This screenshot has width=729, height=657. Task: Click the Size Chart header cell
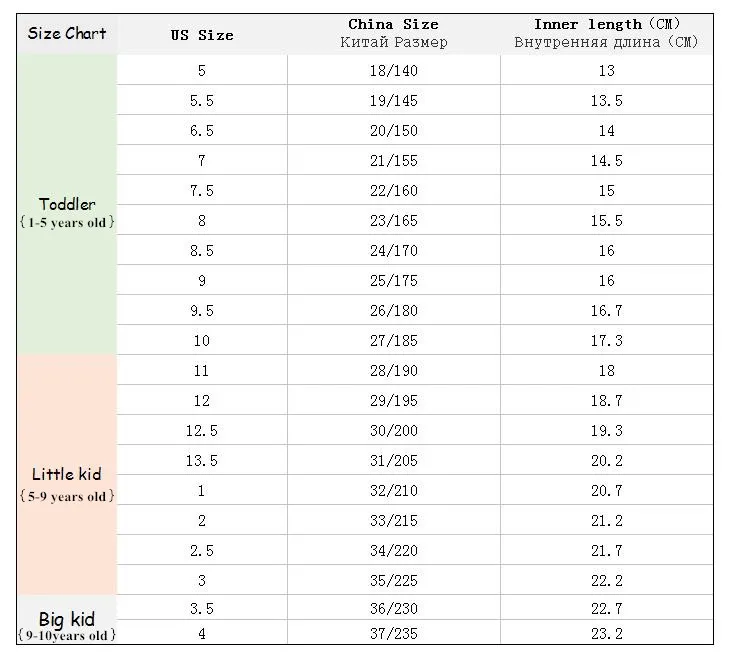[66, 33]
